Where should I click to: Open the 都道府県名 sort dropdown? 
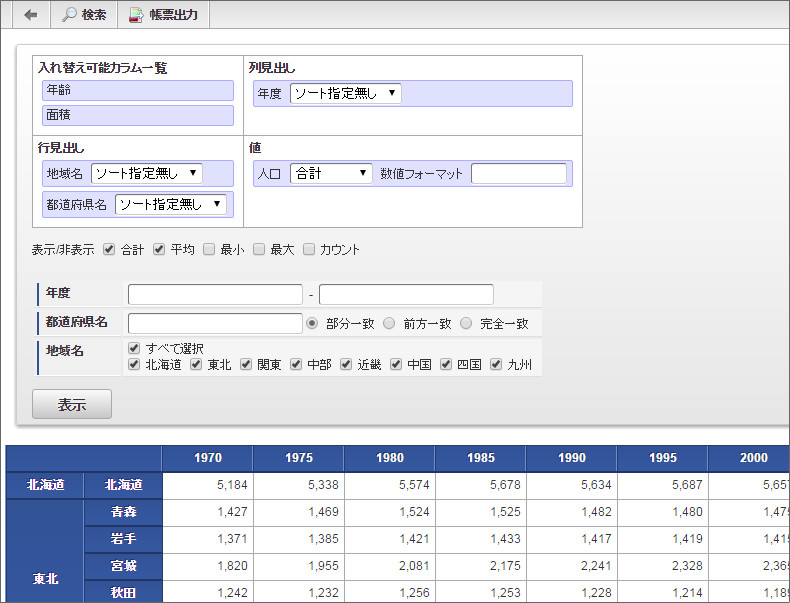(x=171, y=204)
